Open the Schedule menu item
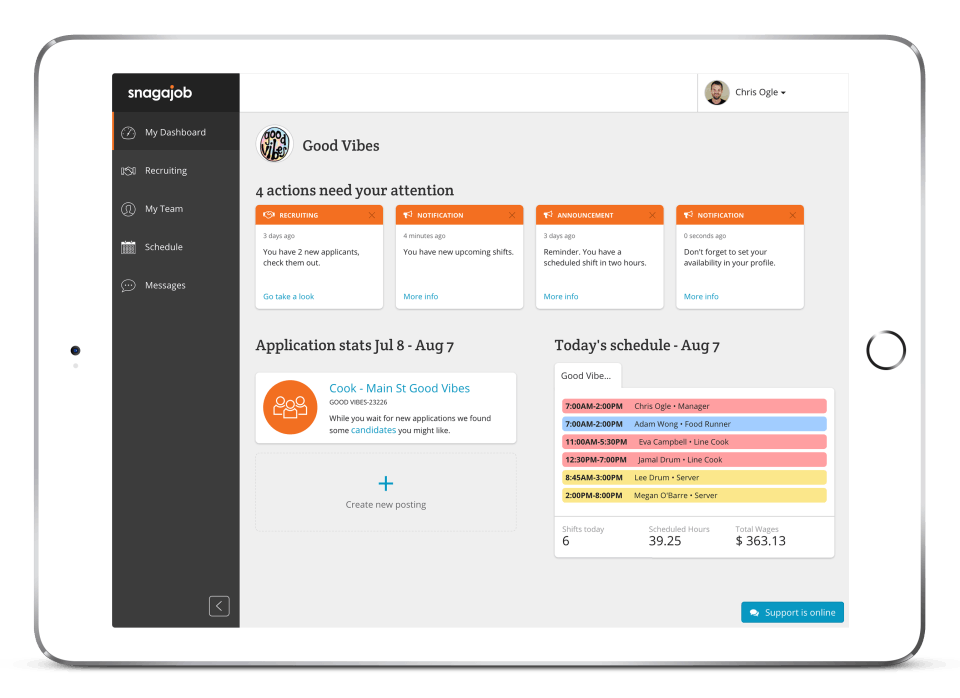Viewport: 960px width, 698px height. tap(176, 247)
